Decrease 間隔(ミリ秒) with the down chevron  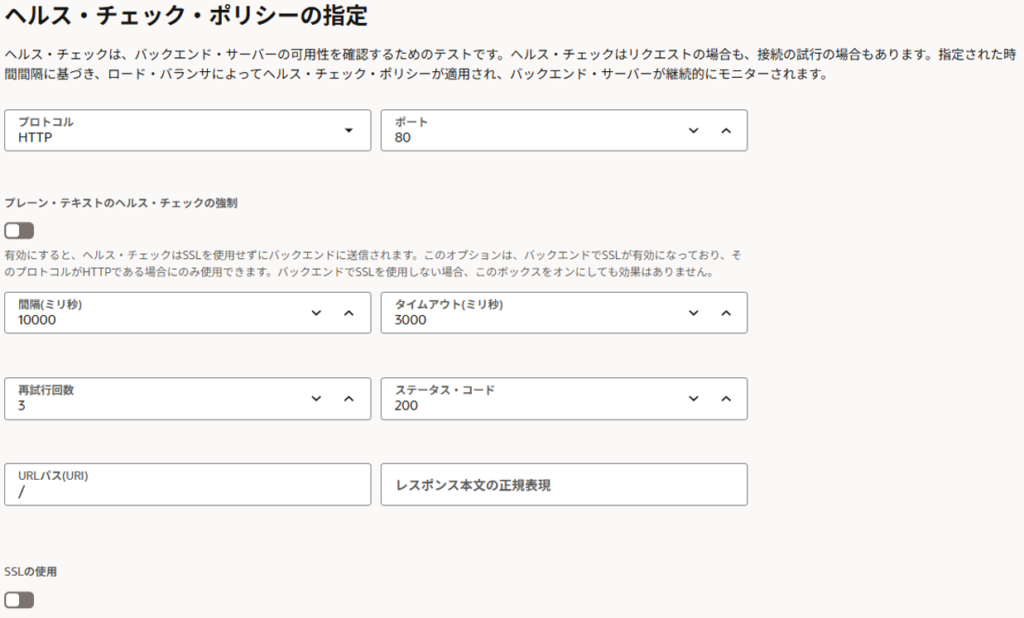click(316, 313)
